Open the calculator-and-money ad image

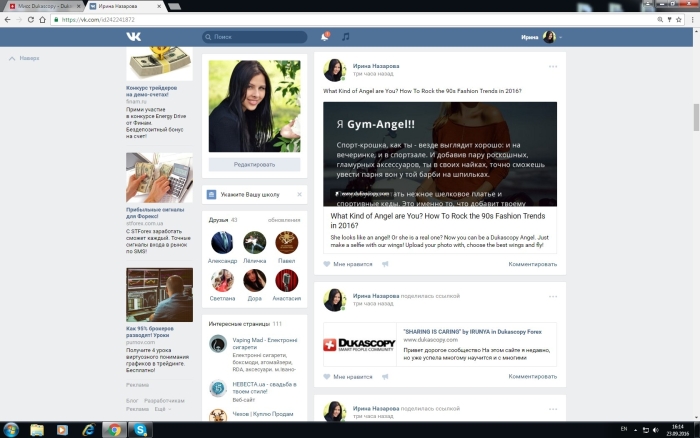click(x=159, y=178)
